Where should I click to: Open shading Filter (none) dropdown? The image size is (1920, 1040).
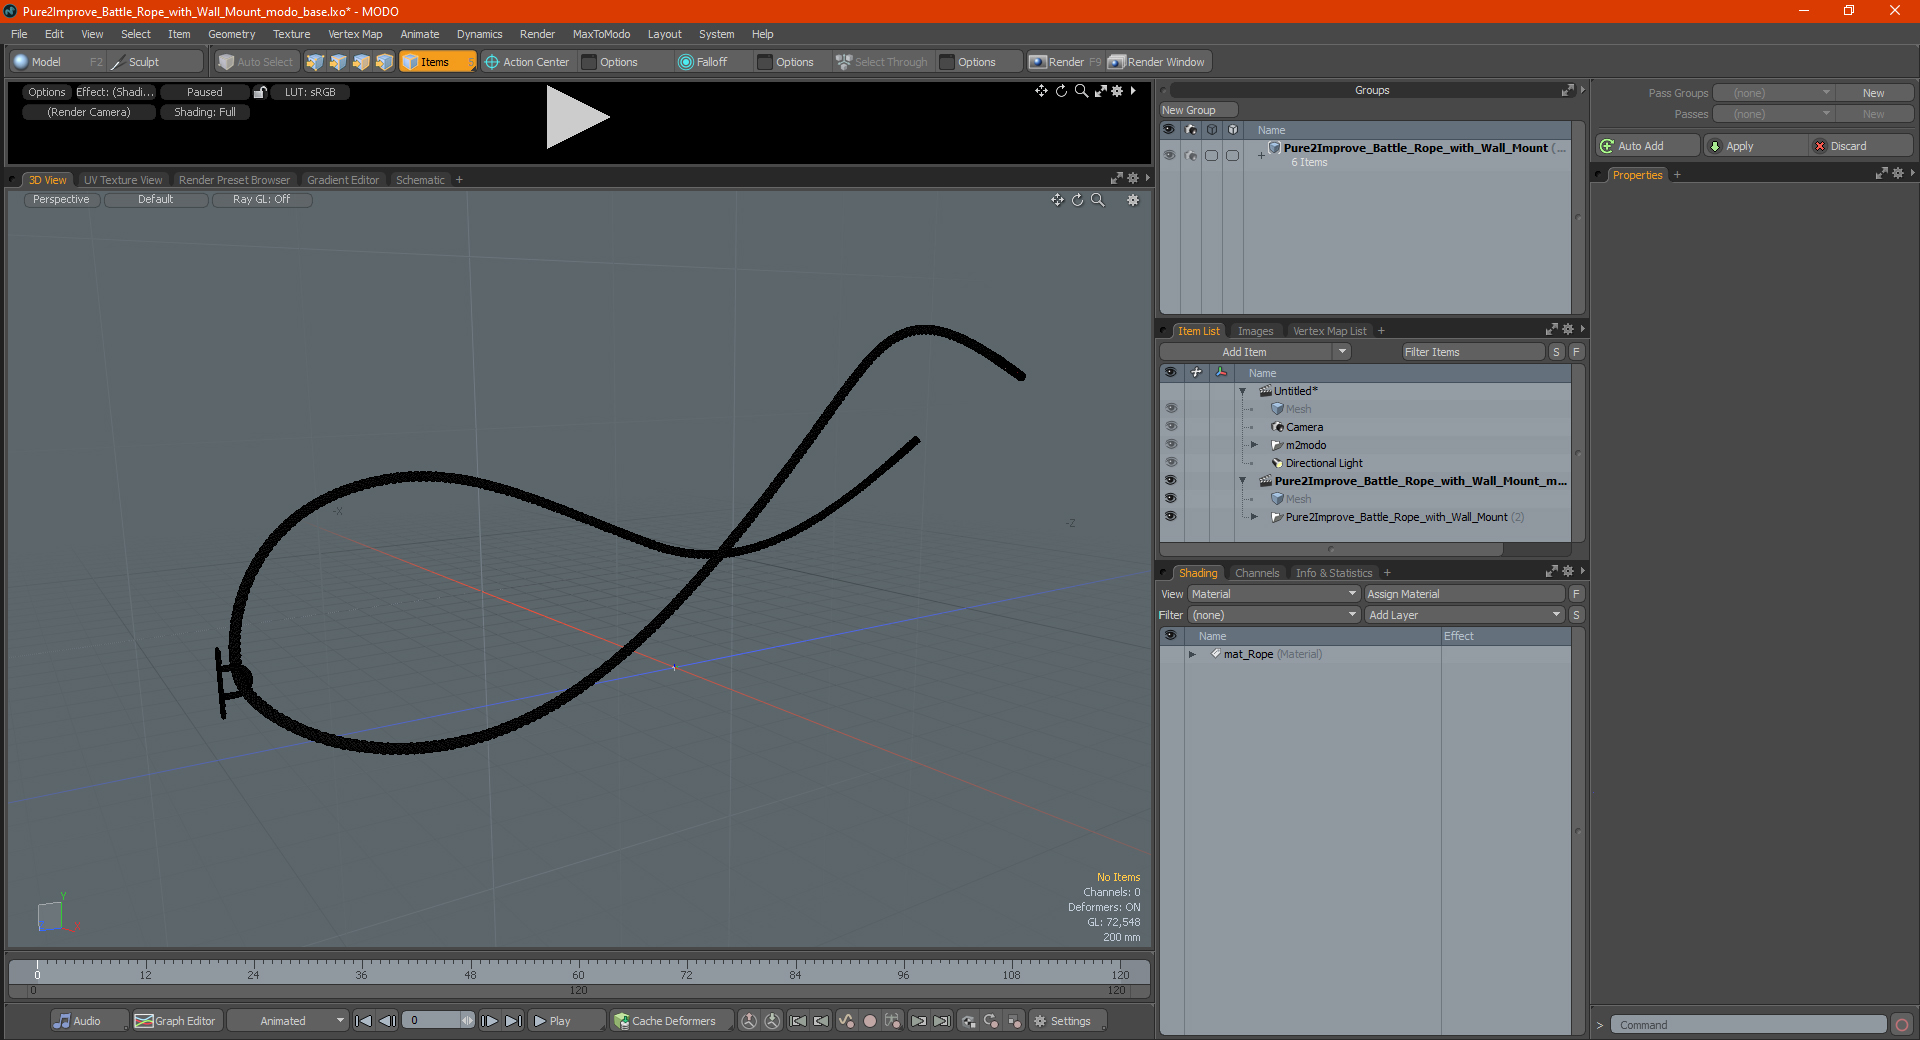point(1273,615)
